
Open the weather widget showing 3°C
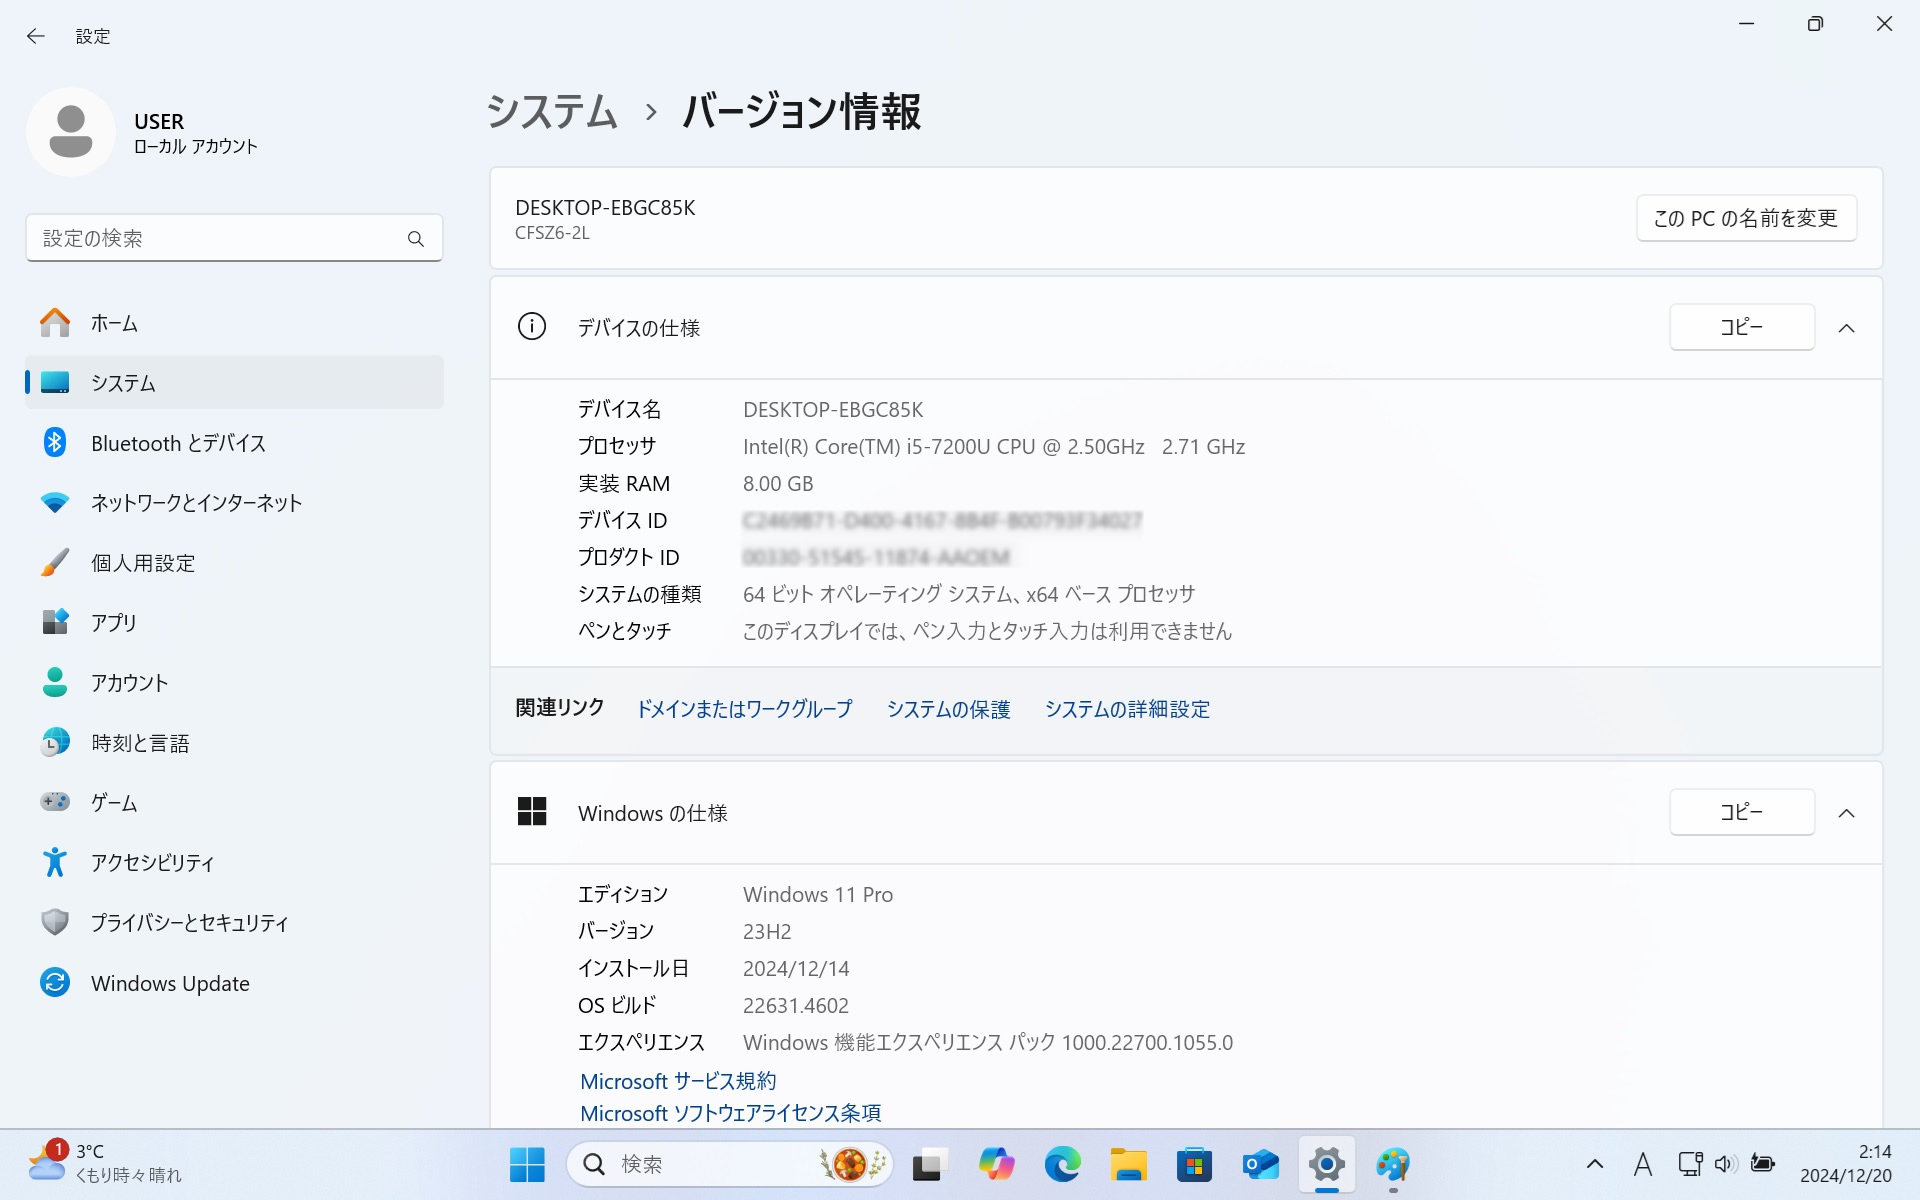[105, 1164]
